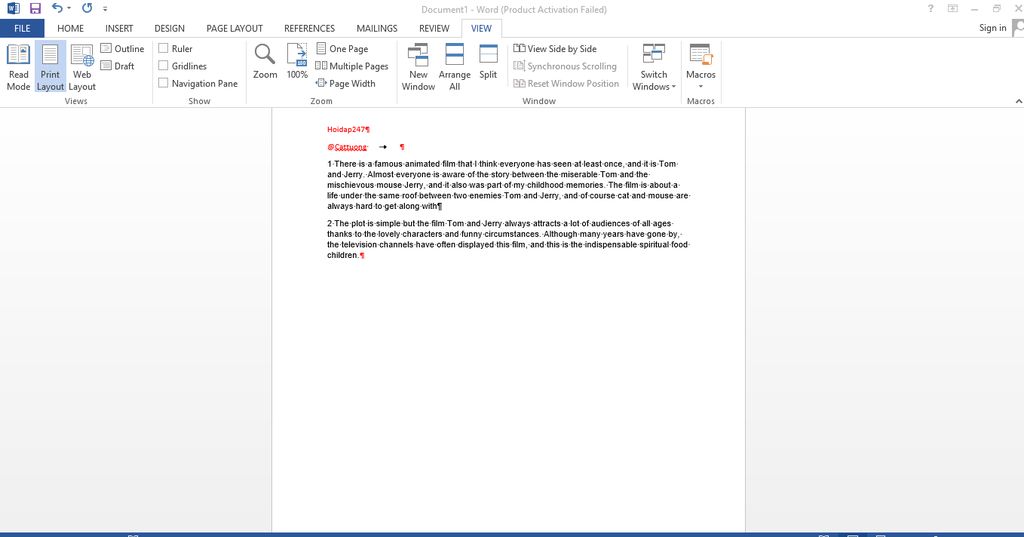Arrange All open windows
Image resolution: width=1024 pixels, height=537 pixels.
[455, 67]
